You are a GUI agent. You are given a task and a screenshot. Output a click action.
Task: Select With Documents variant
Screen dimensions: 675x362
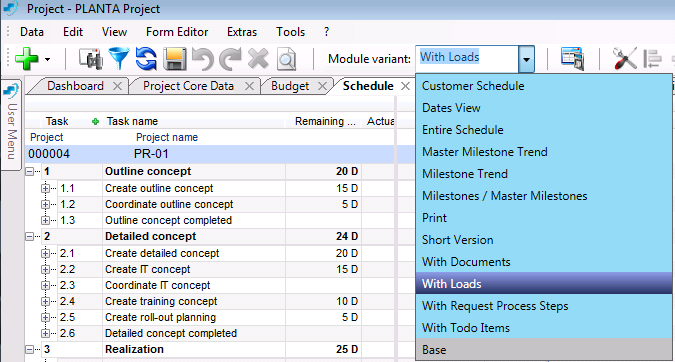[x=544, y=261]
